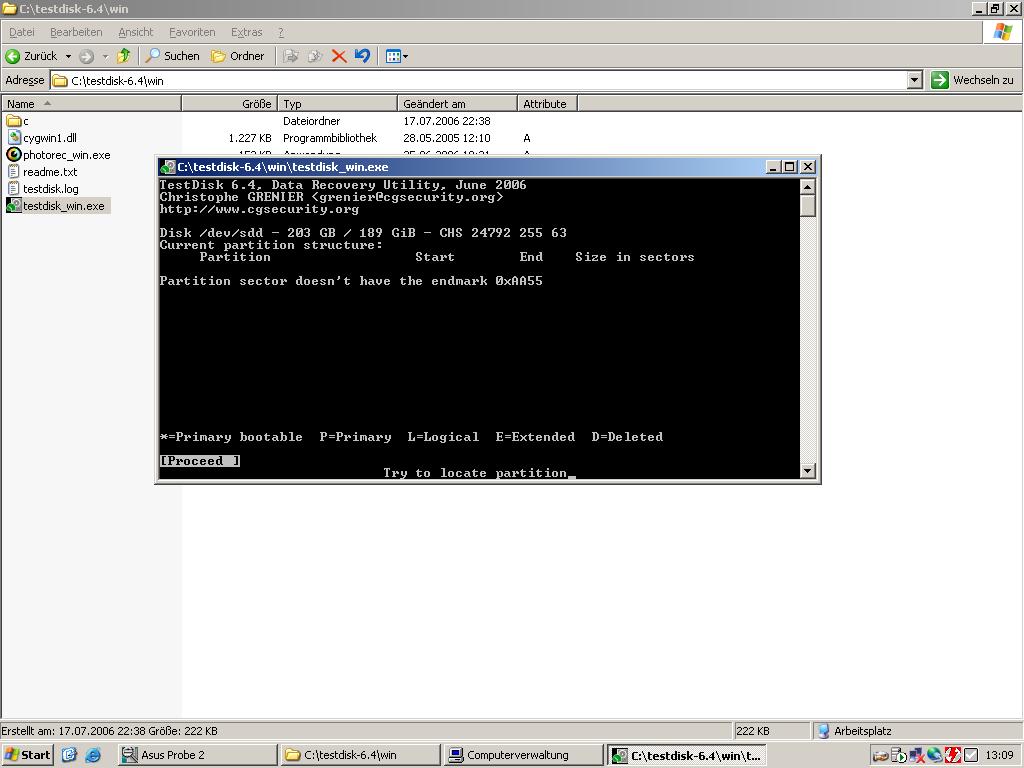Sort by the Attribute column header
The height and width of the screenshot is (768, 1024).
(547, 104)
